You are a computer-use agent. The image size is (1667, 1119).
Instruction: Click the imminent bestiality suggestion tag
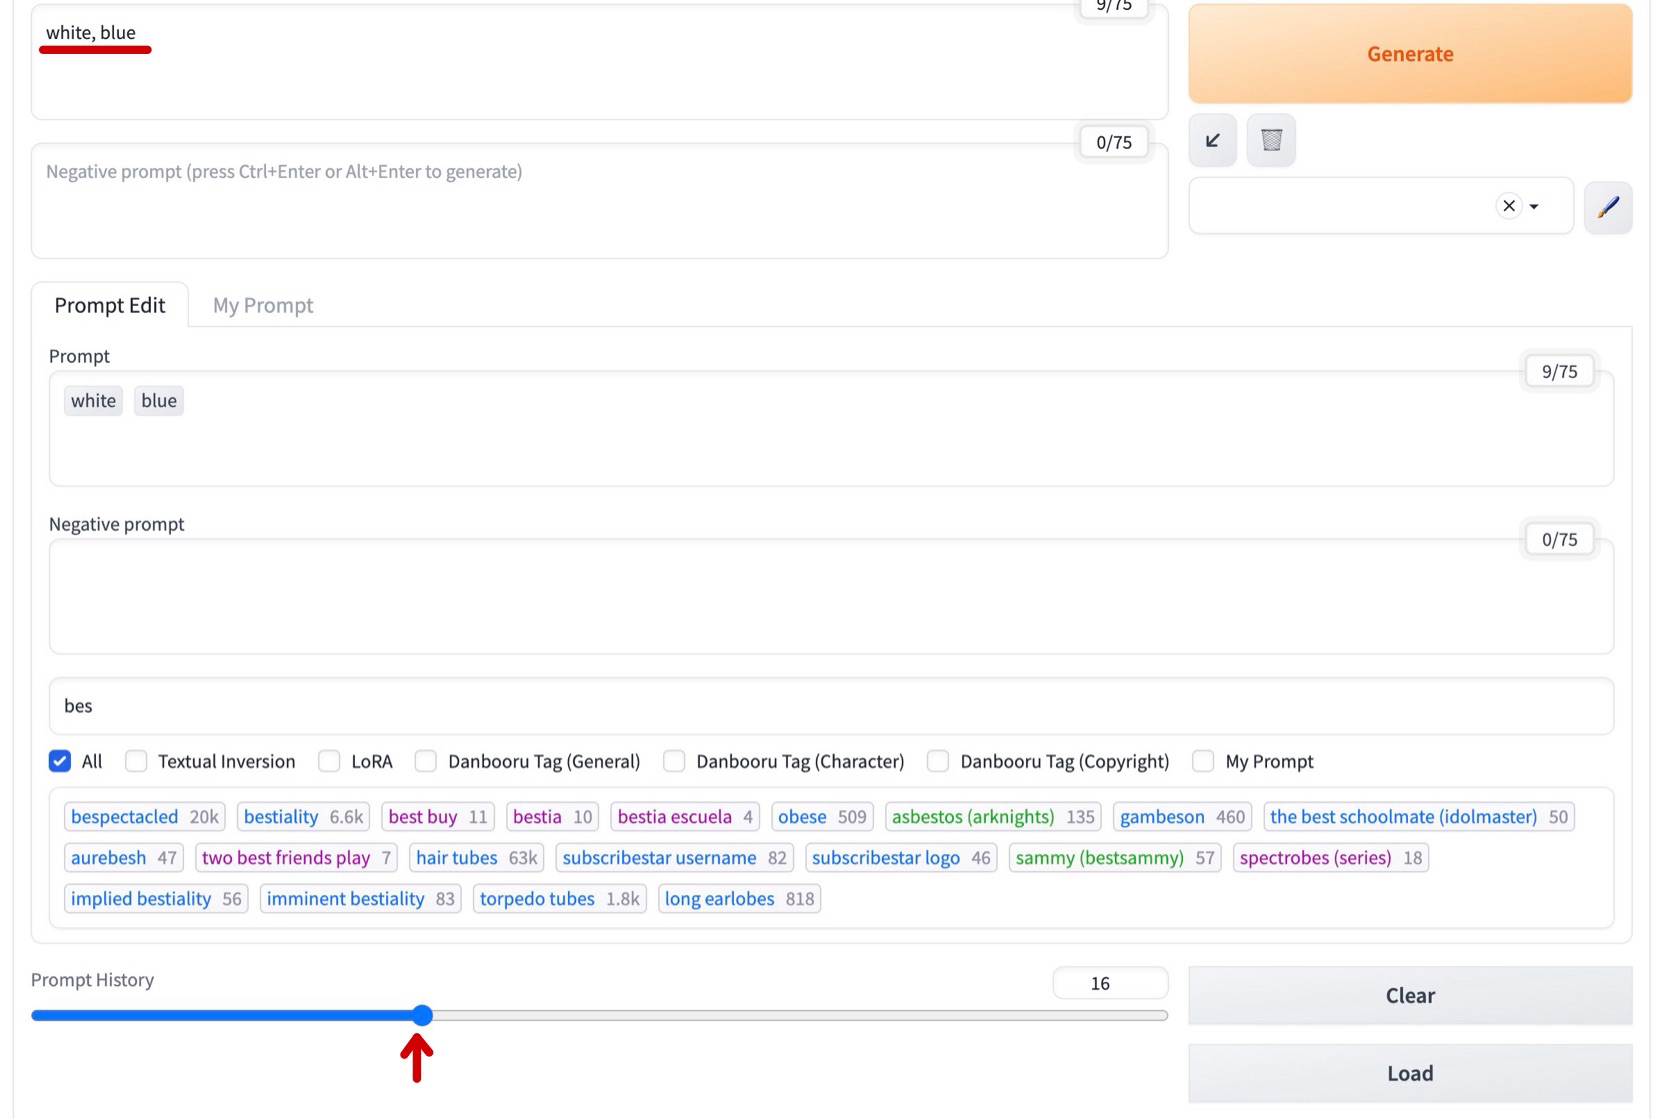click(345, 898)
